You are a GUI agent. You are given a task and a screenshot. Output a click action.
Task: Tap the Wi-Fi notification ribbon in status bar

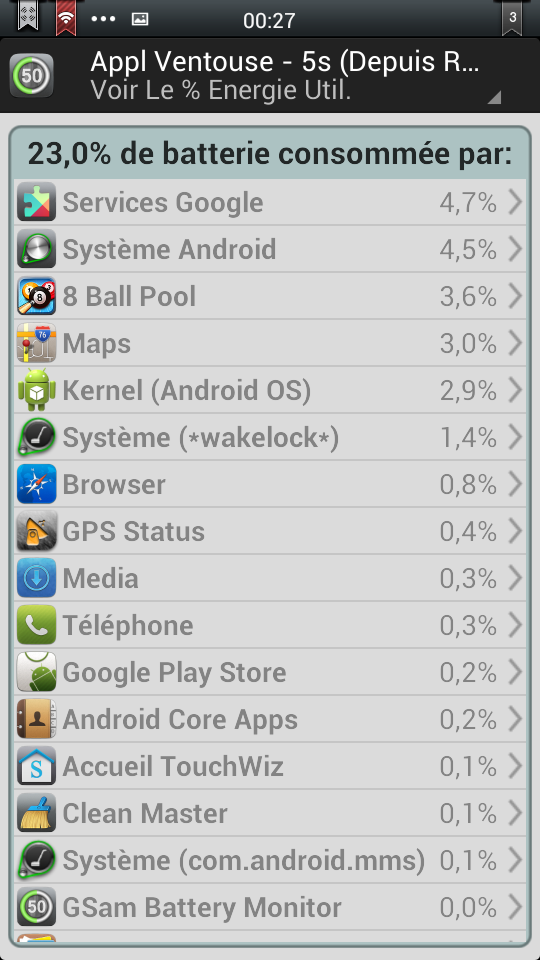[x=66, y=17]
